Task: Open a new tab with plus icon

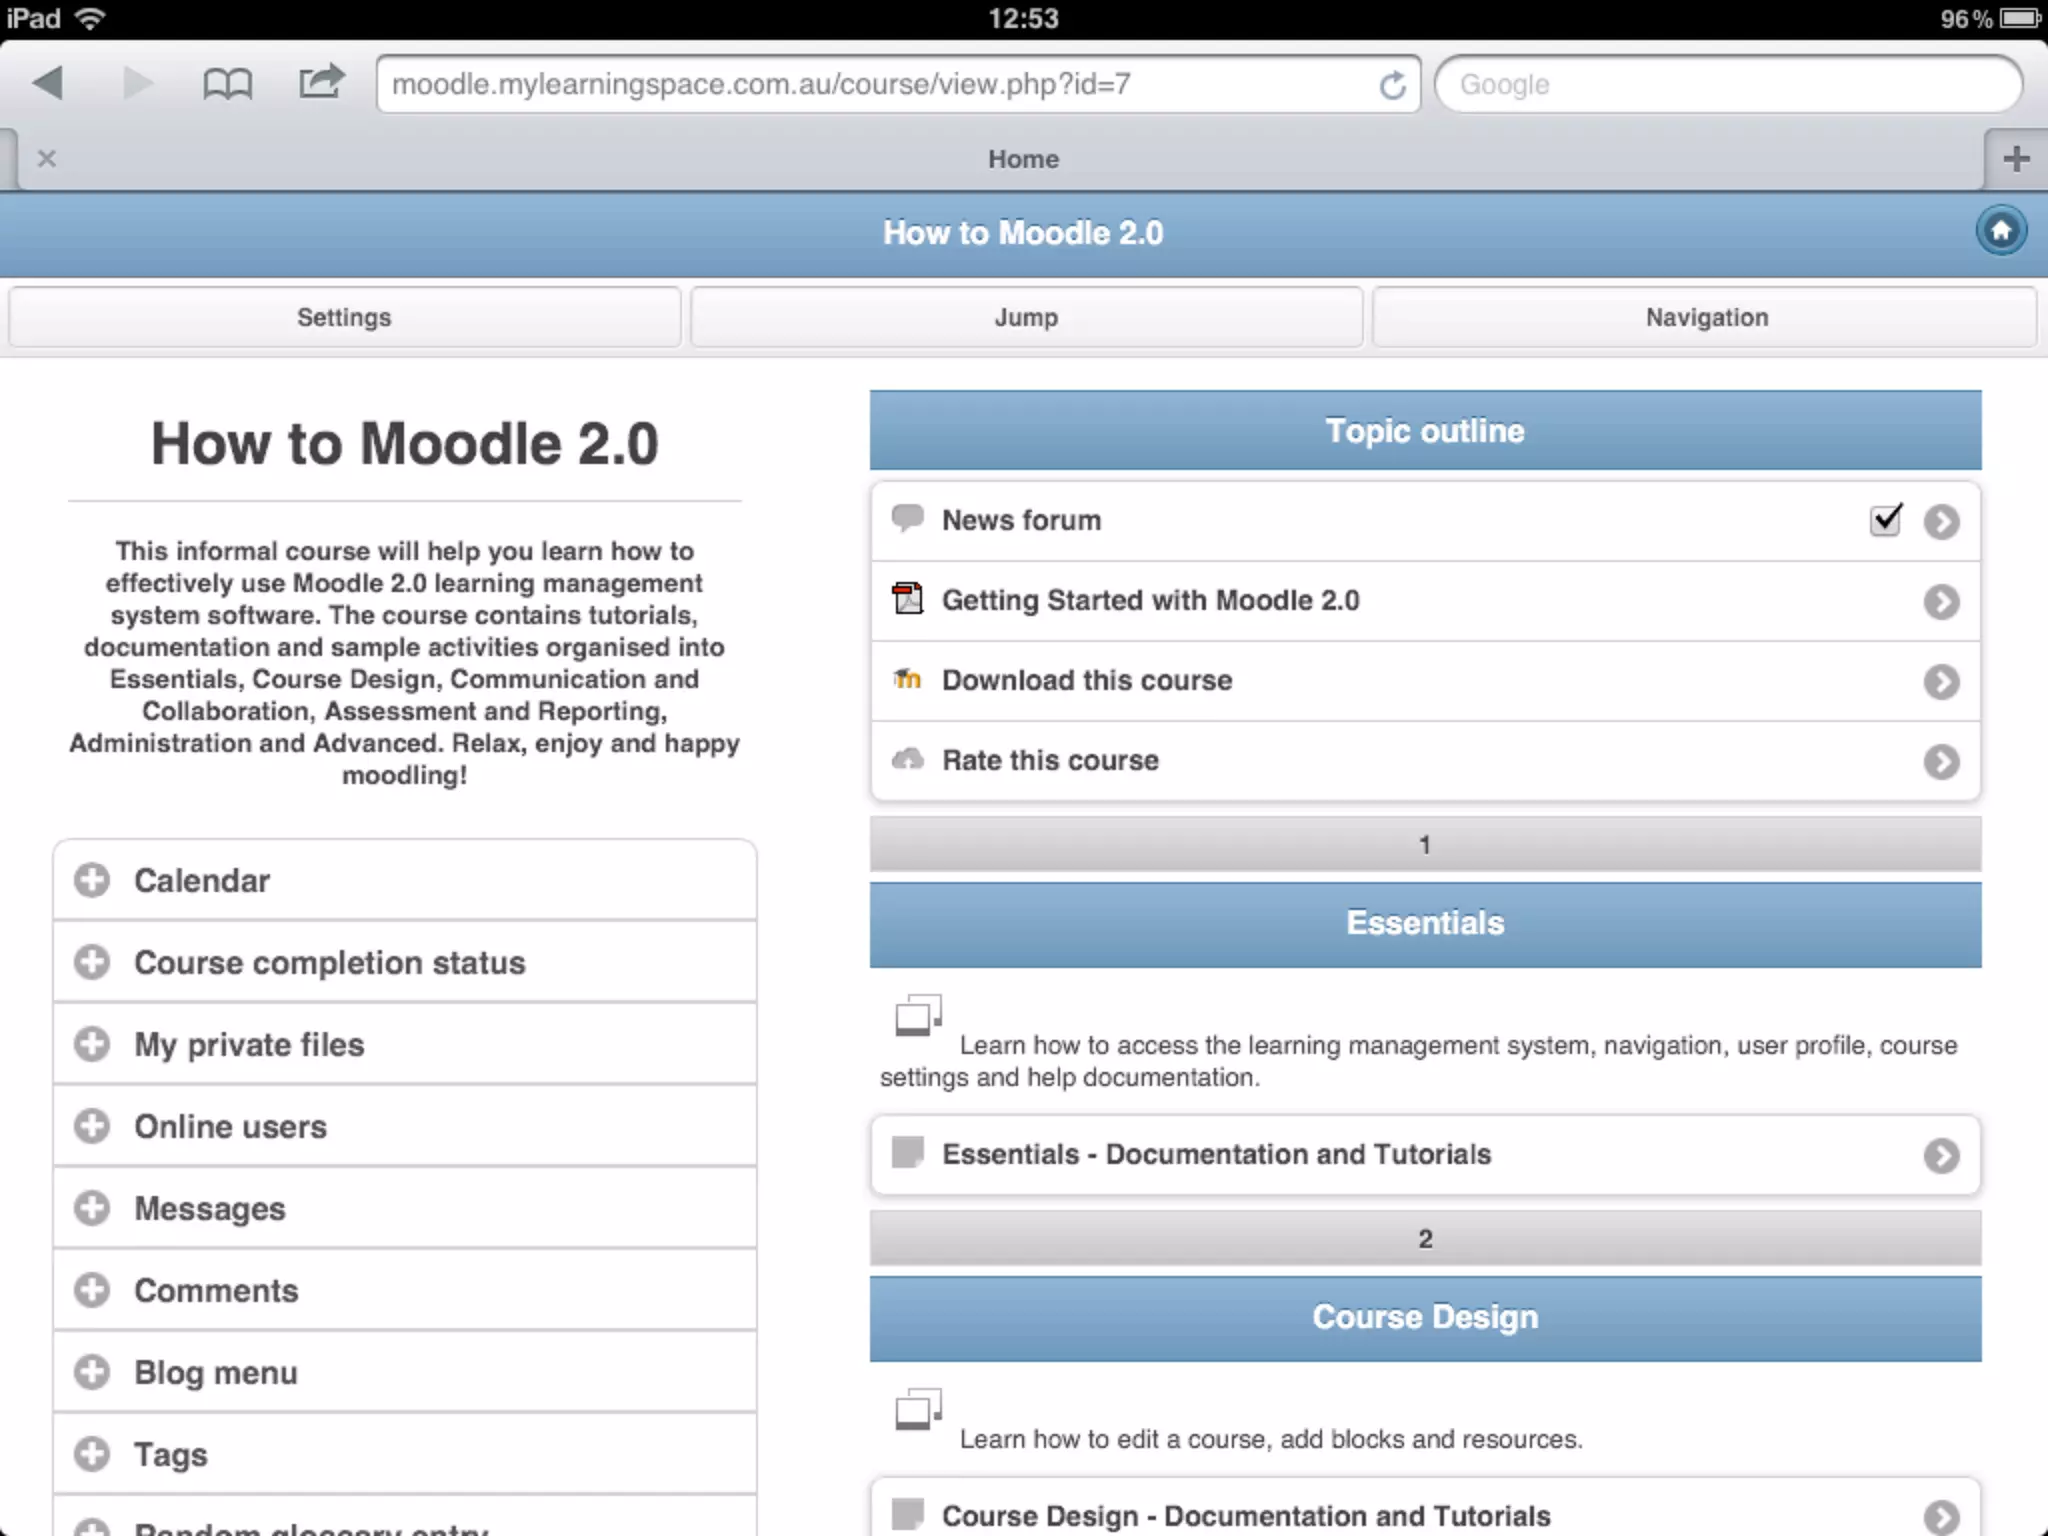Action: [x=2016, y=159]
